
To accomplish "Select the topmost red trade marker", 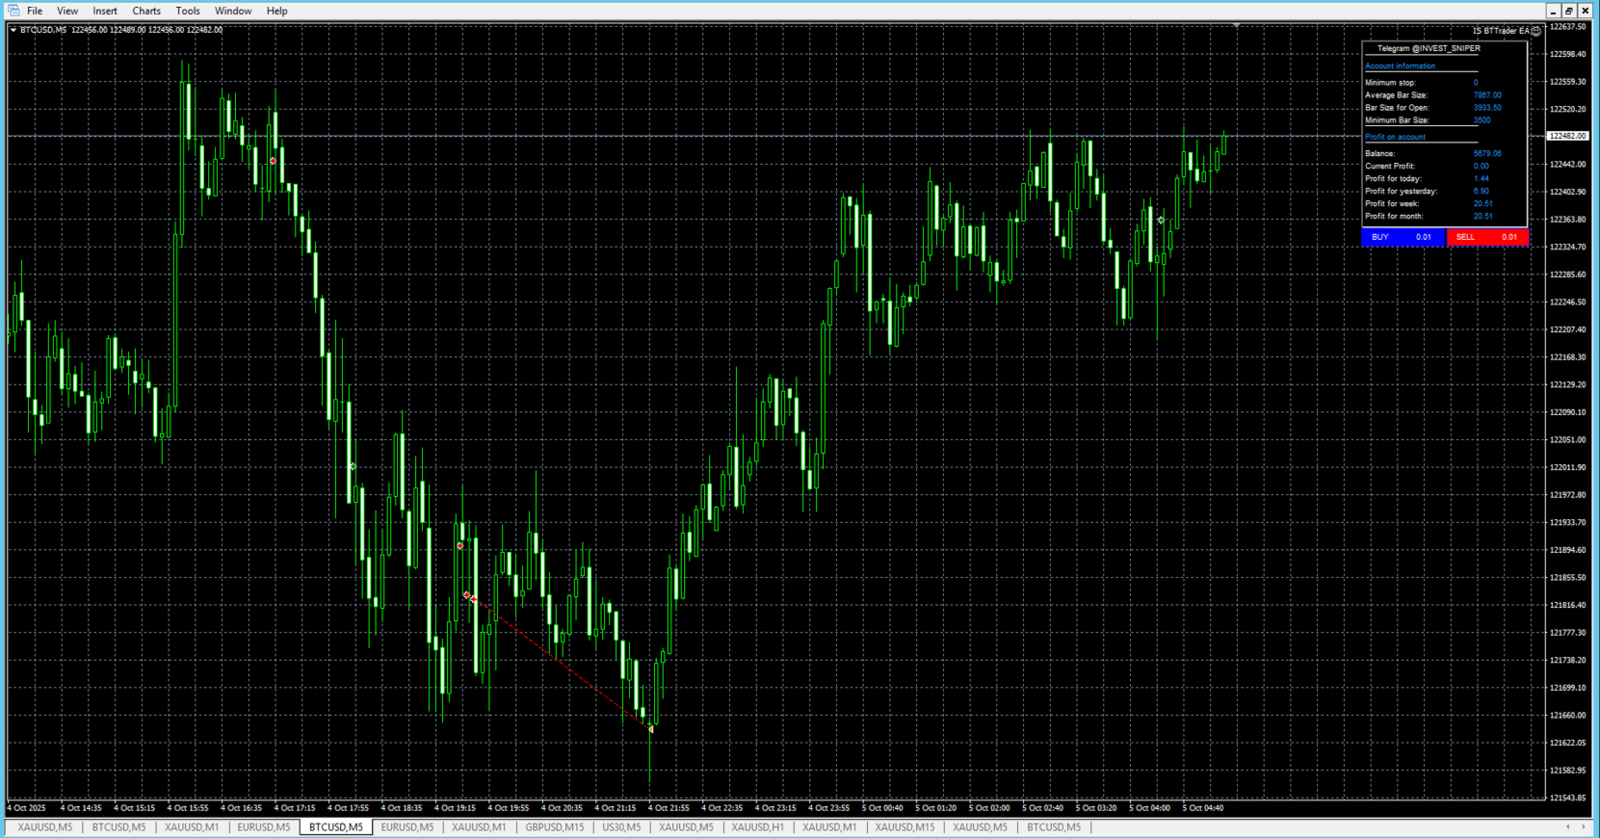I will 273,161.
